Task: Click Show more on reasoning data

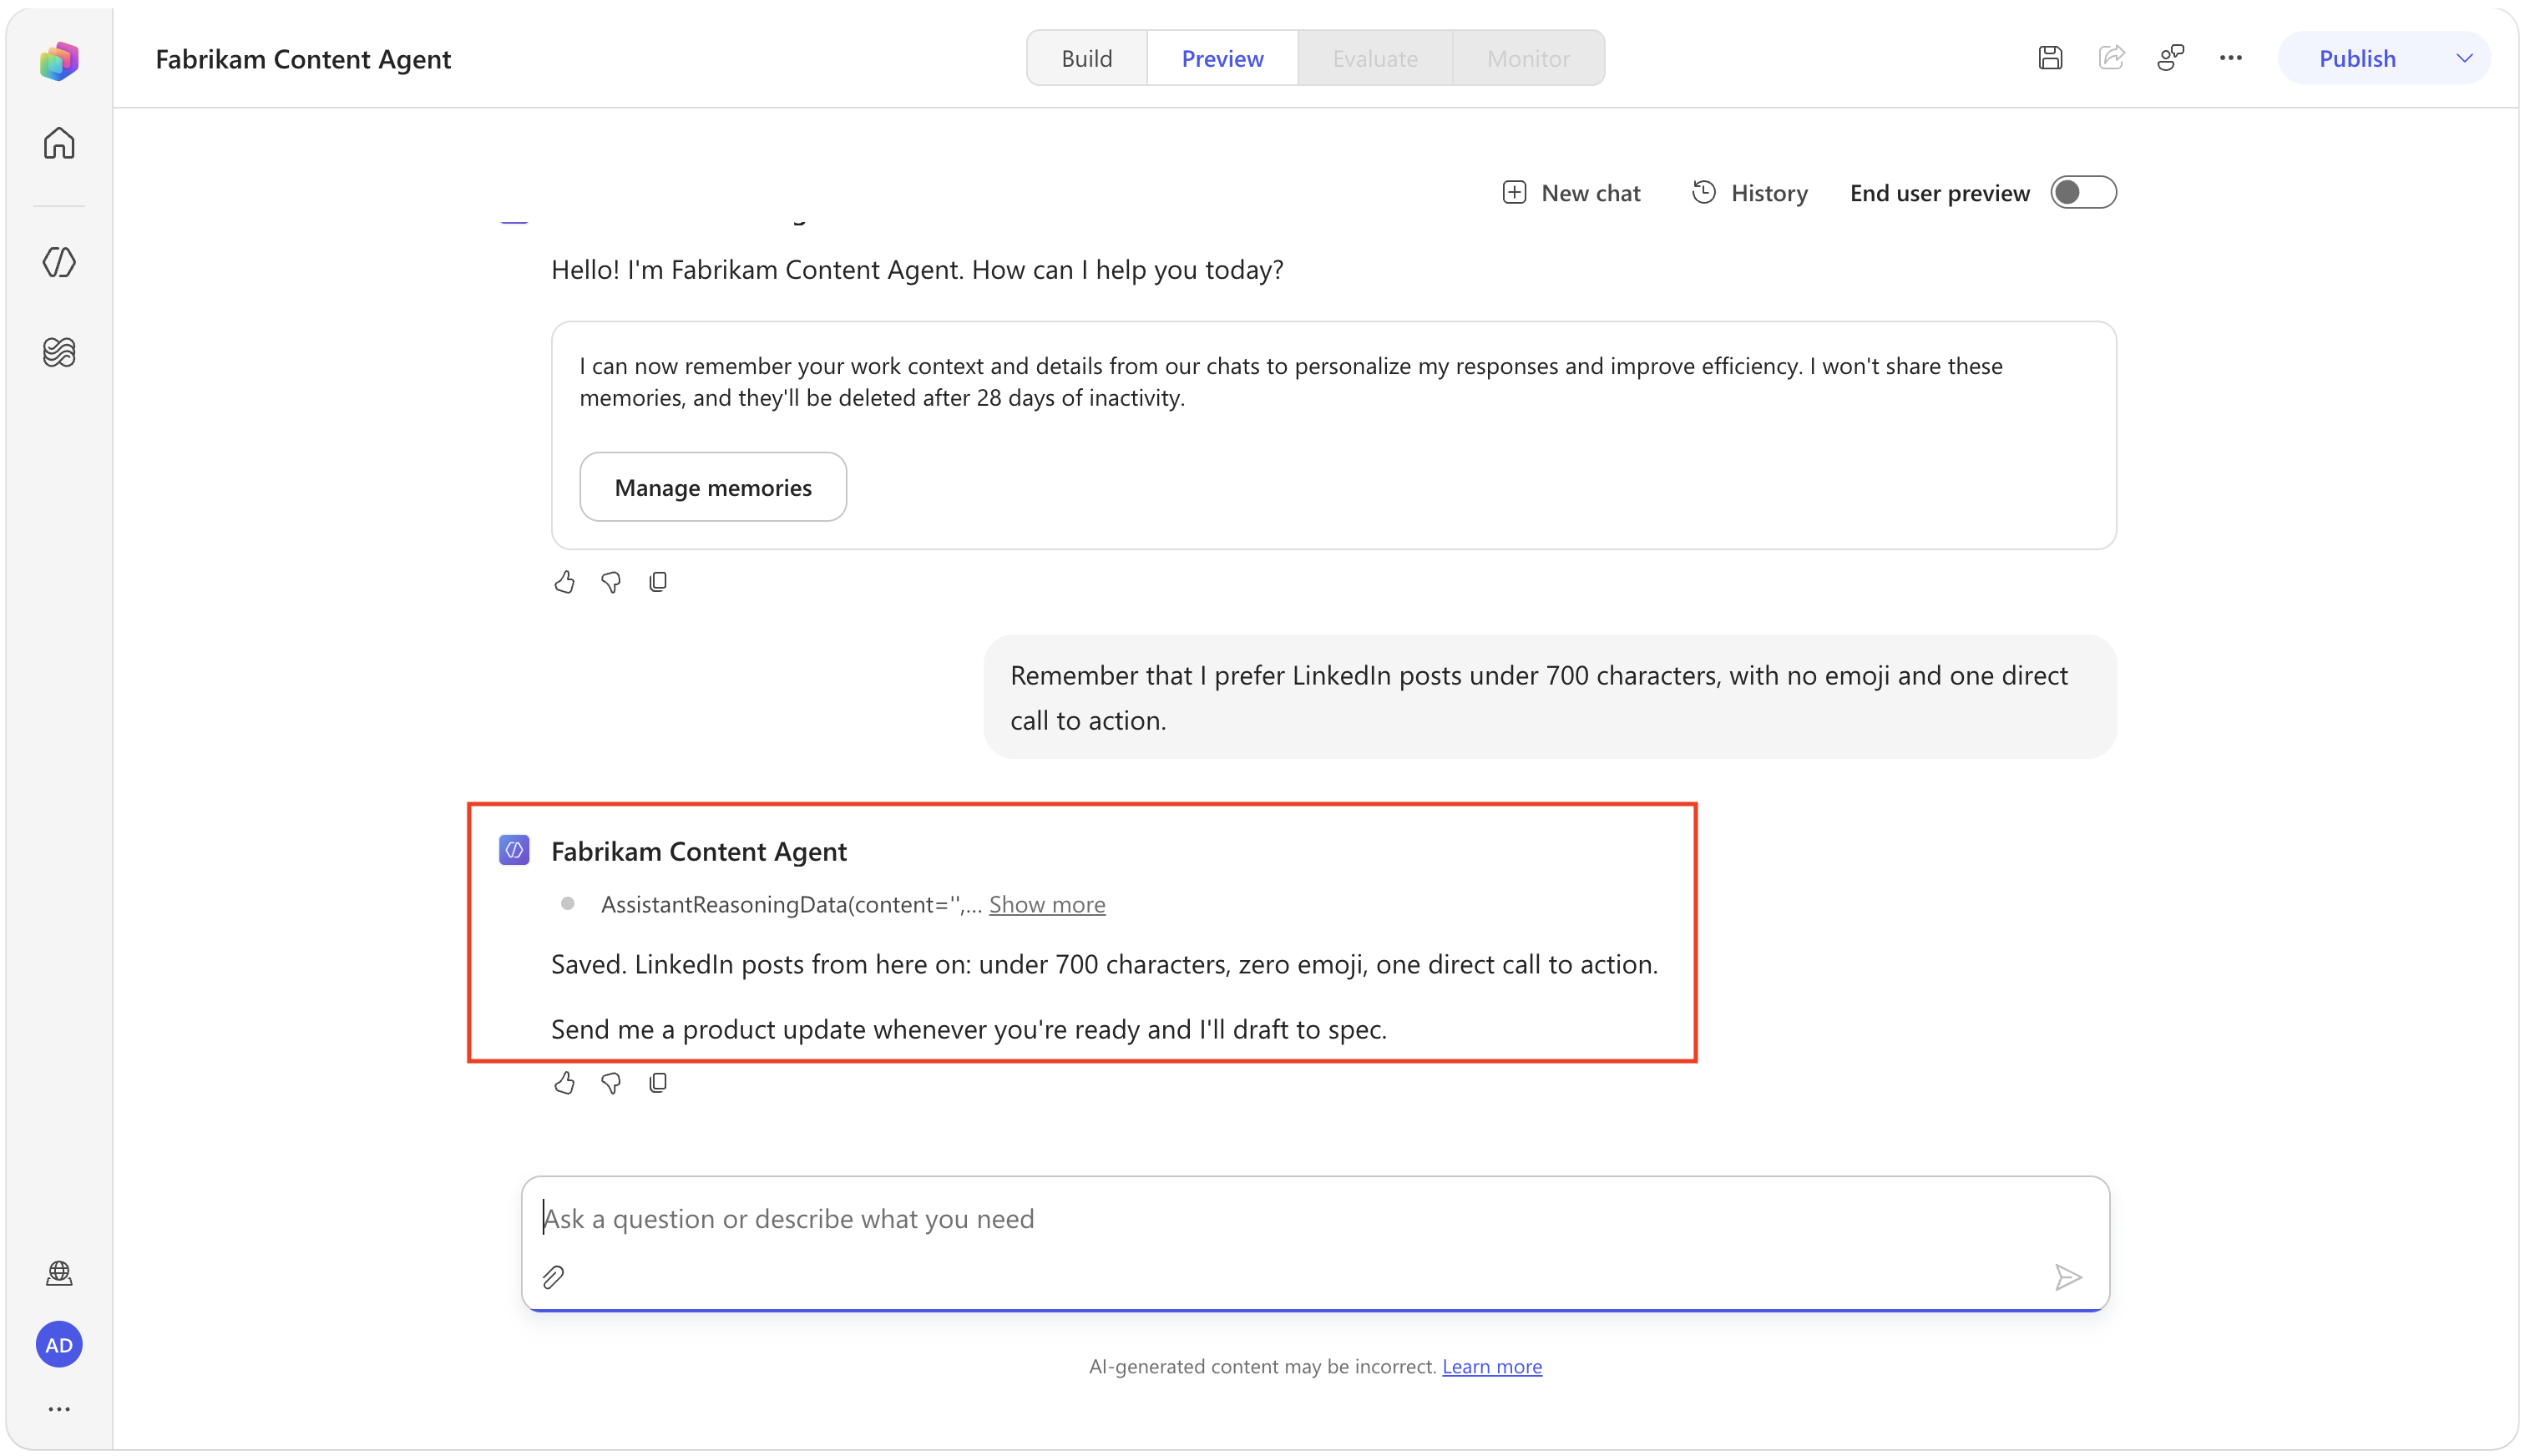Action: click(1047, 904)
